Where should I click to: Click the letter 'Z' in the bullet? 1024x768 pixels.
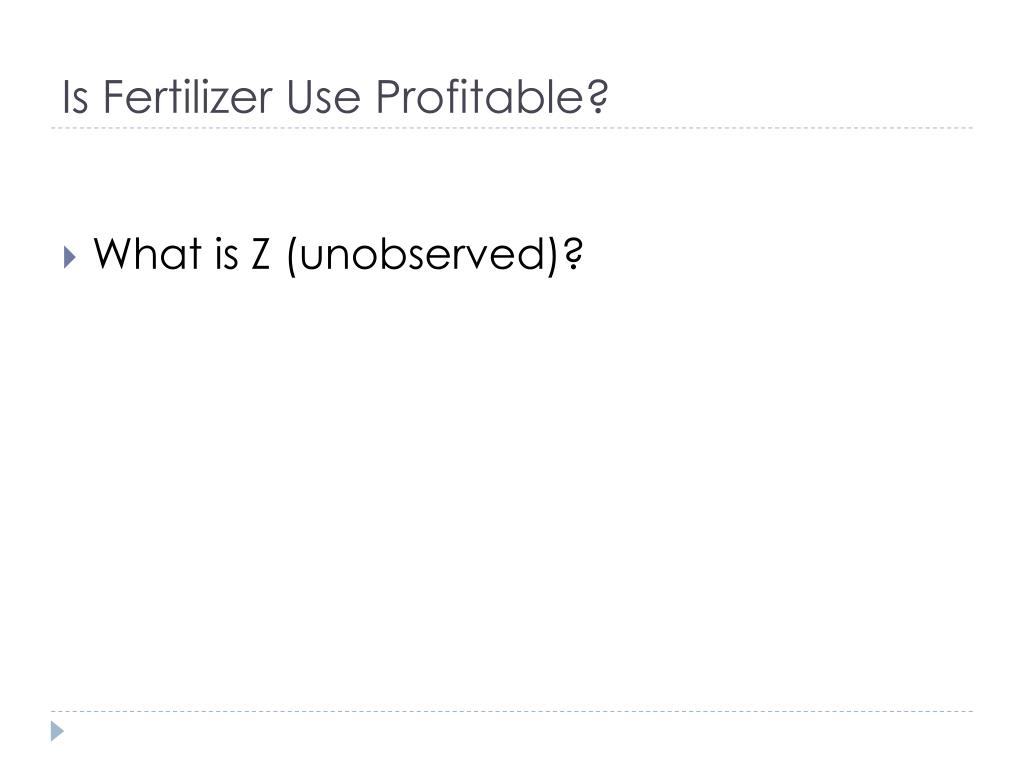pos(261,253)
